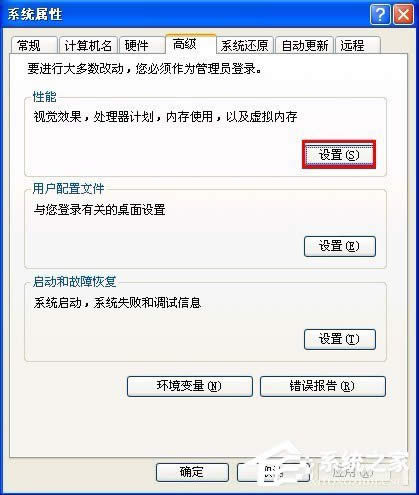The image size is (419, 495).
Task: Click the 用户配置文件 group label
Action: pos(68,189)
